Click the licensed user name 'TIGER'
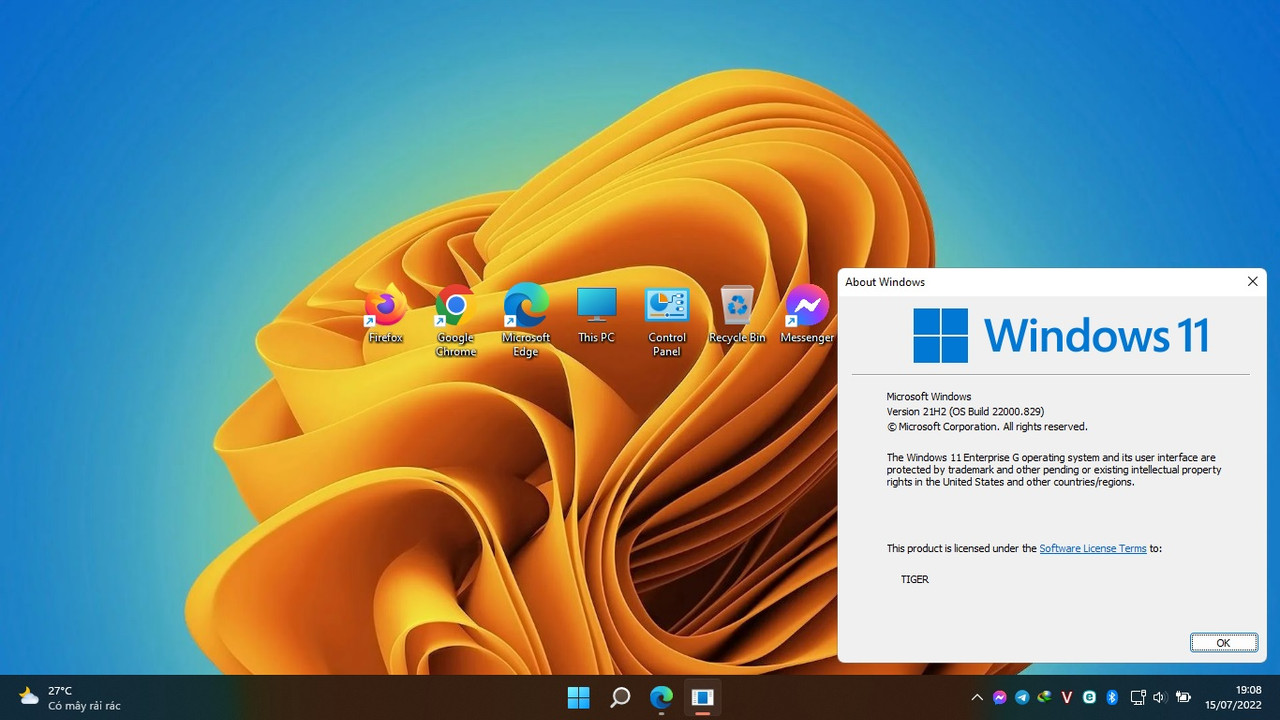This screenshot has width=1280, height=720. click(x=914, y=579)
